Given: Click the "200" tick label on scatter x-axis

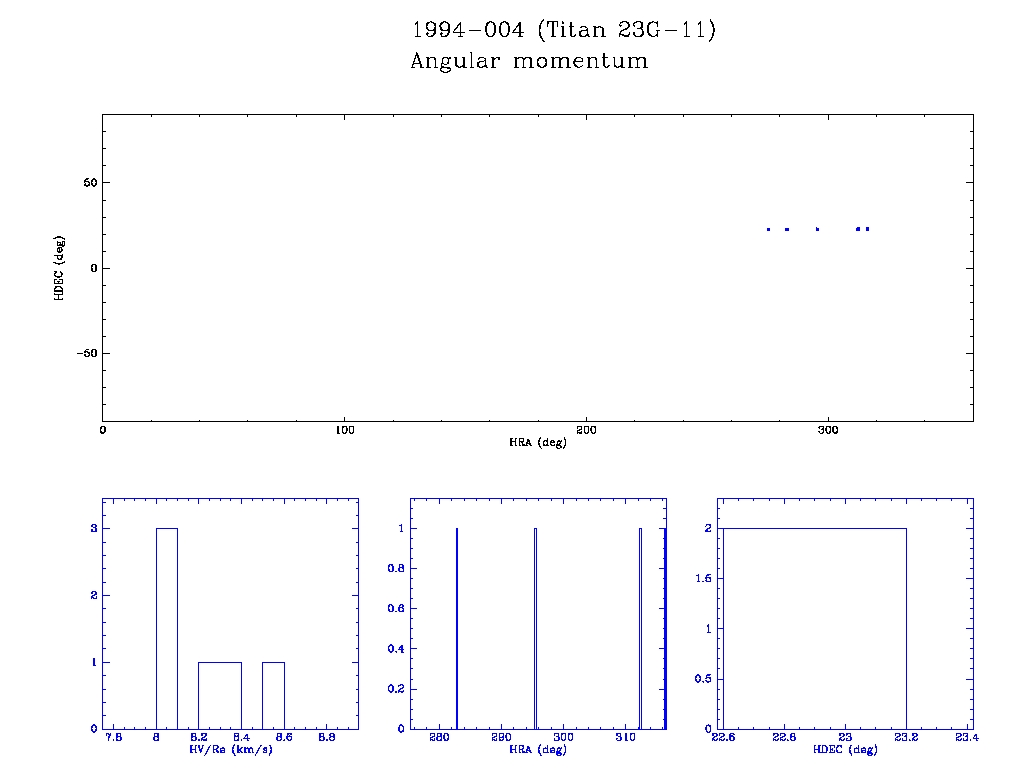Looking at the screenshot, I should pyautogui.click(x=586, y=430).
